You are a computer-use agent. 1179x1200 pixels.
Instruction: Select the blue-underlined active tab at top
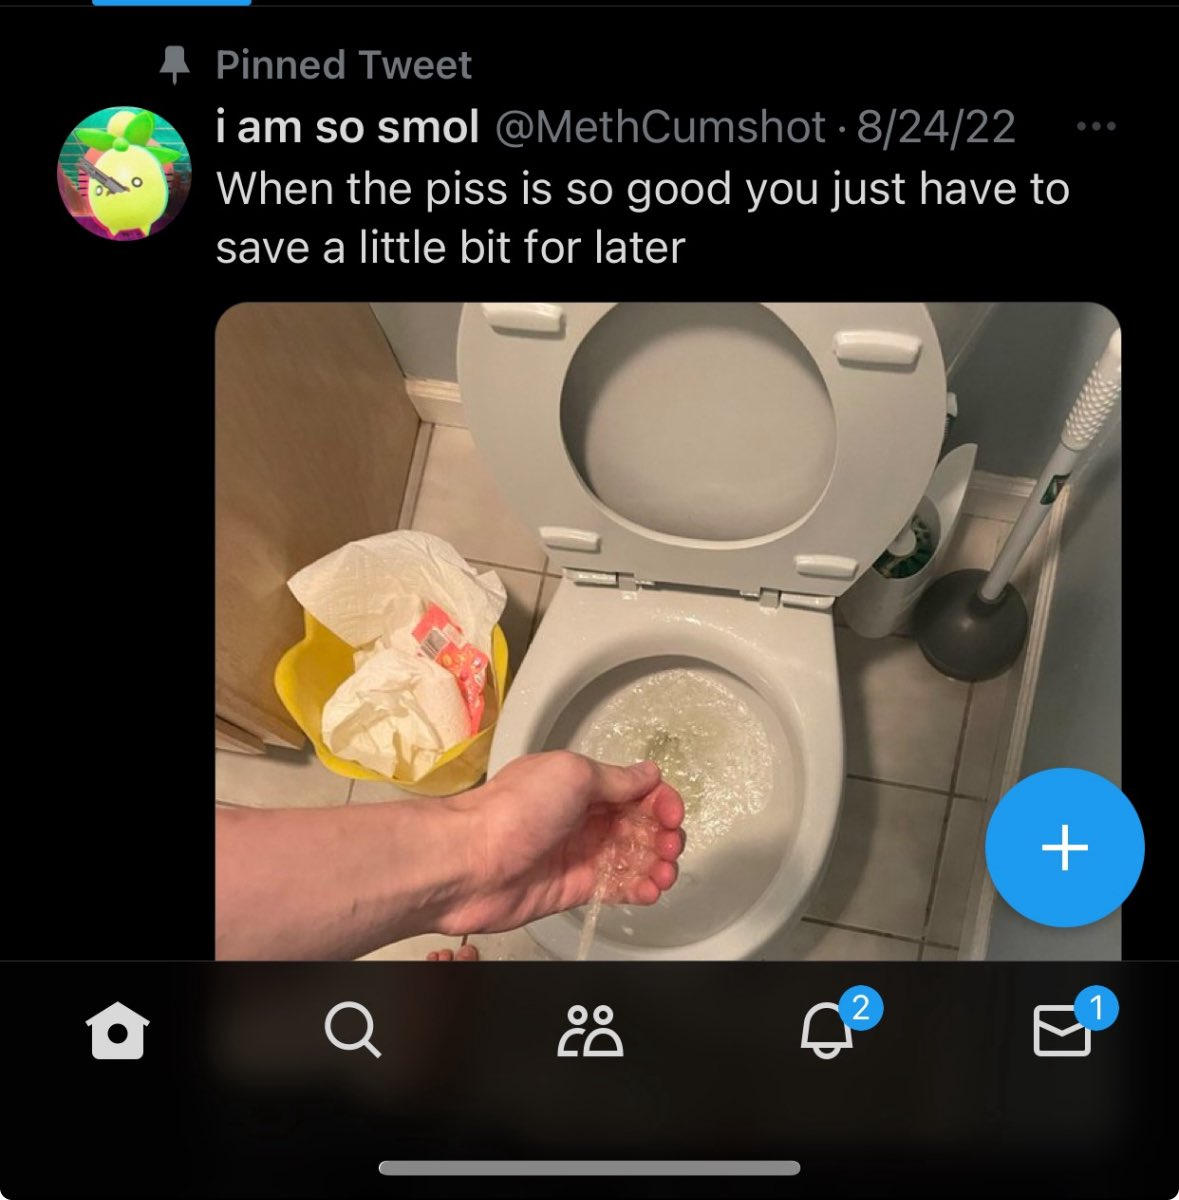171,3
